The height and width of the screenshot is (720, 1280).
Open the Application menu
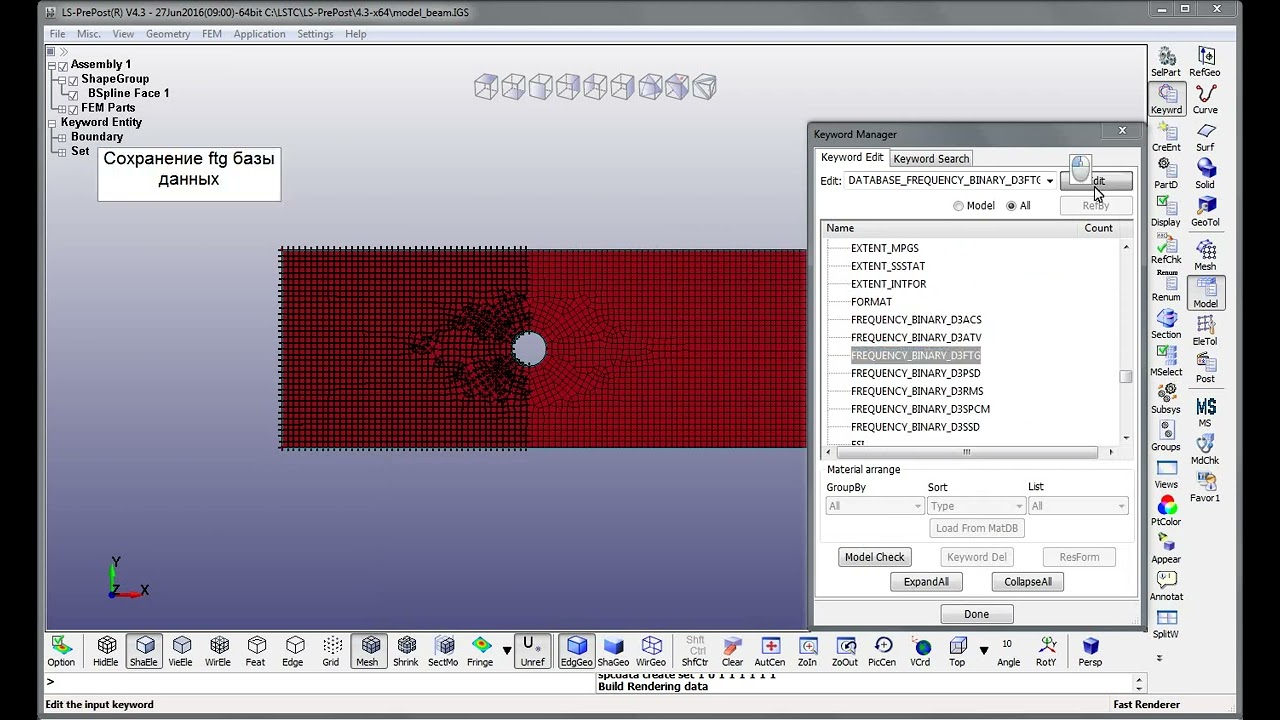[x=259, y=34]
